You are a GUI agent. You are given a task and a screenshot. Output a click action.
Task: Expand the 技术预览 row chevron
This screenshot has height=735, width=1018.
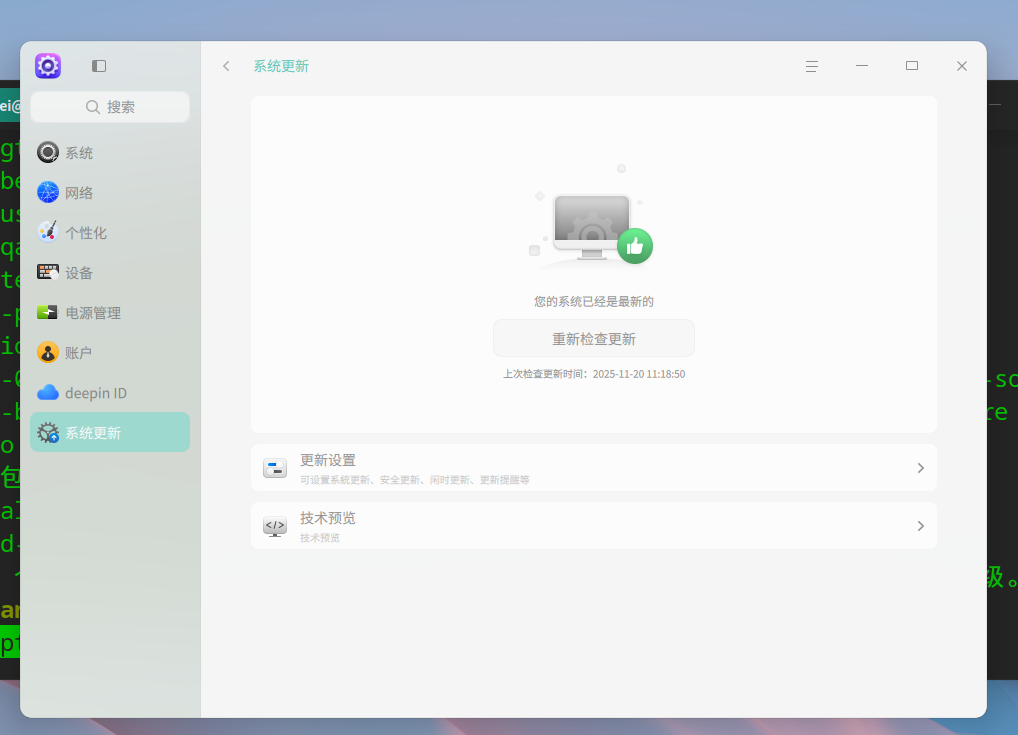pos(921,525)
